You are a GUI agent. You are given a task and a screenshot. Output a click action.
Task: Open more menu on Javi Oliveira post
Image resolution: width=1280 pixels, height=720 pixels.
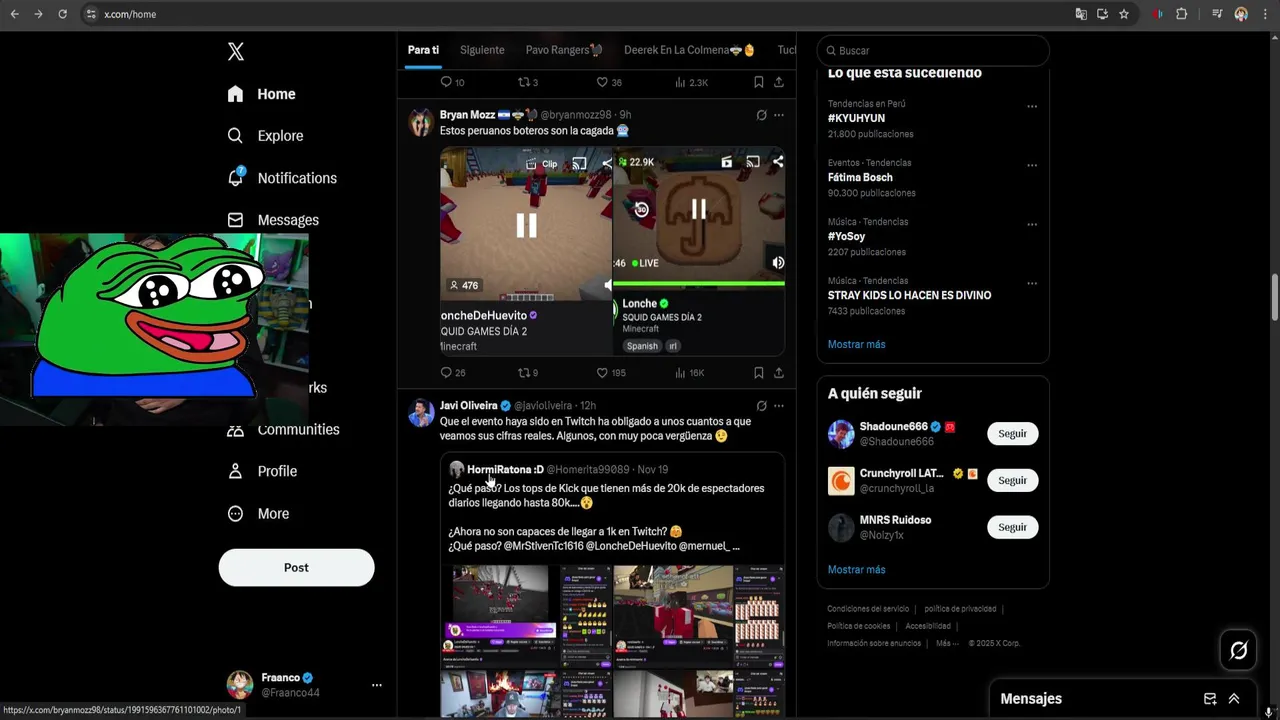(779, 406)
